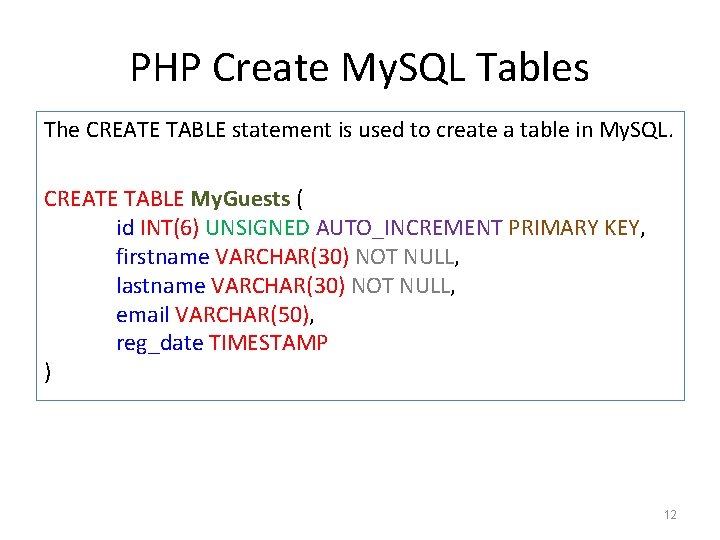The height and width of the screenshot is (540, 720).
Task: Click the closing parenthesis of the statement
Action: (48, 372)
